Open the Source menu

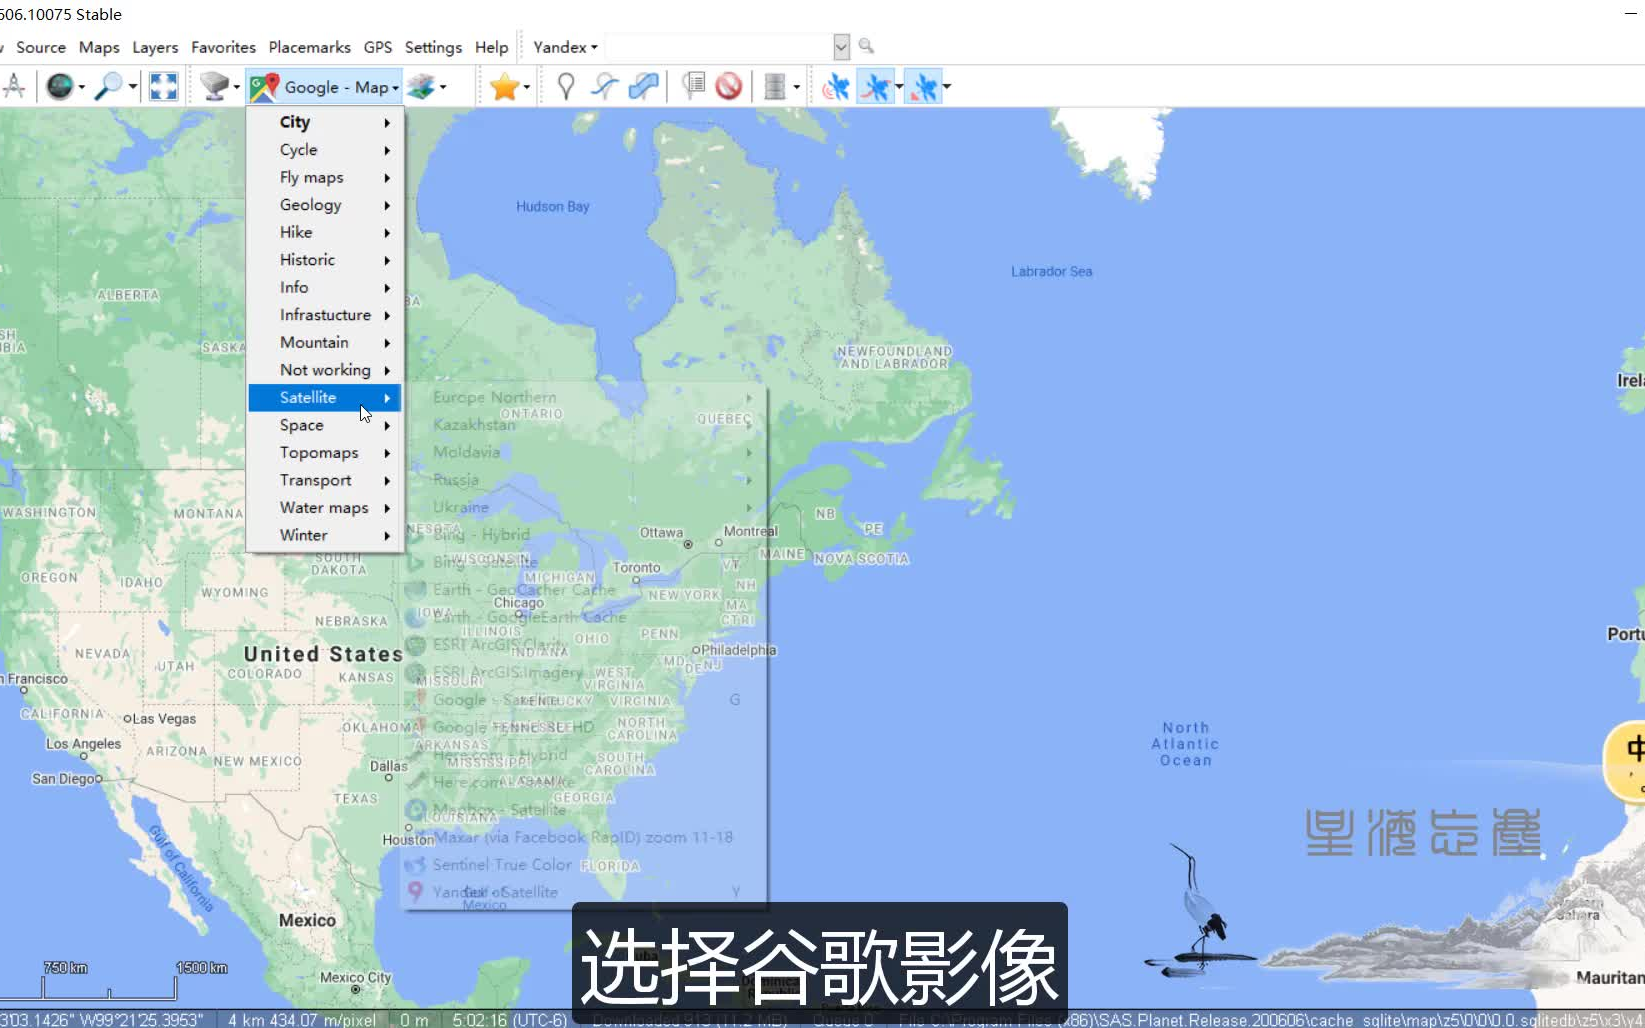[40, 47]
